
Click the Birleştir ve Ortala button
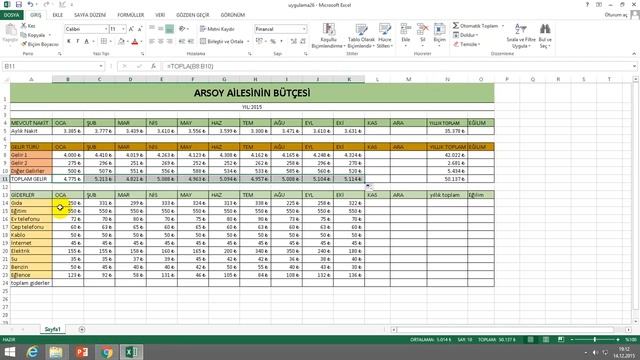[222, 42]
